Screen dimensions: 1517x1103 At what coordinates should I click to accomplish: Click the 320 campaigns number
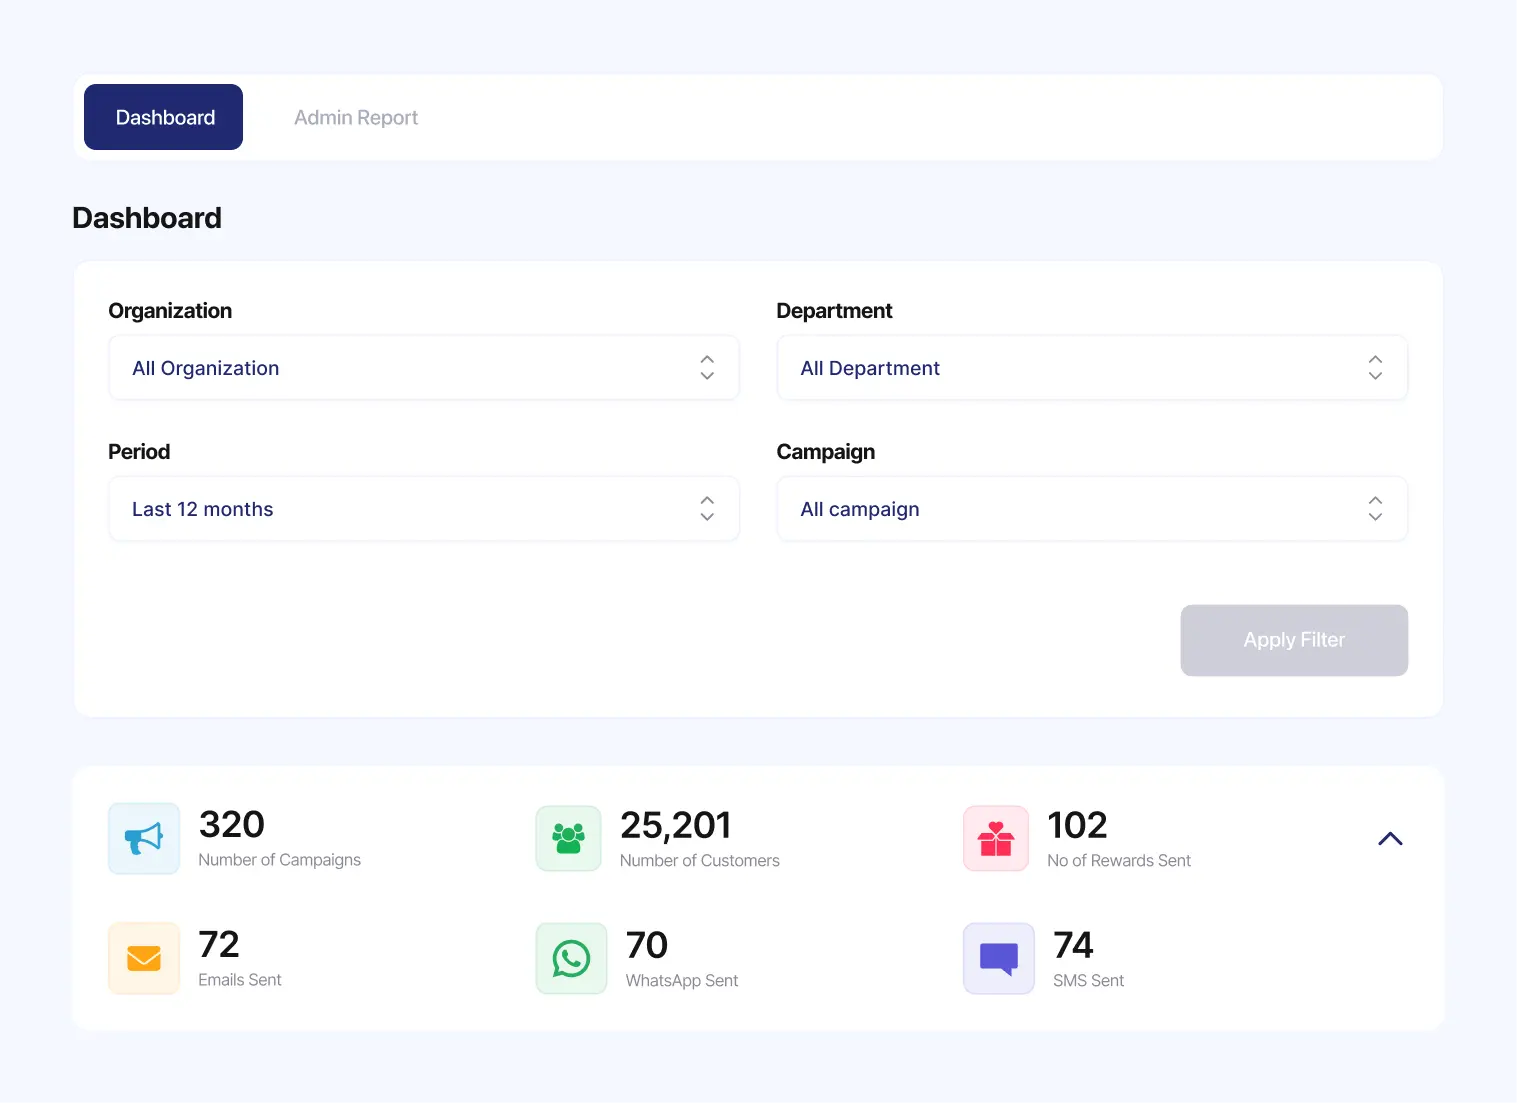coord(231,824)
